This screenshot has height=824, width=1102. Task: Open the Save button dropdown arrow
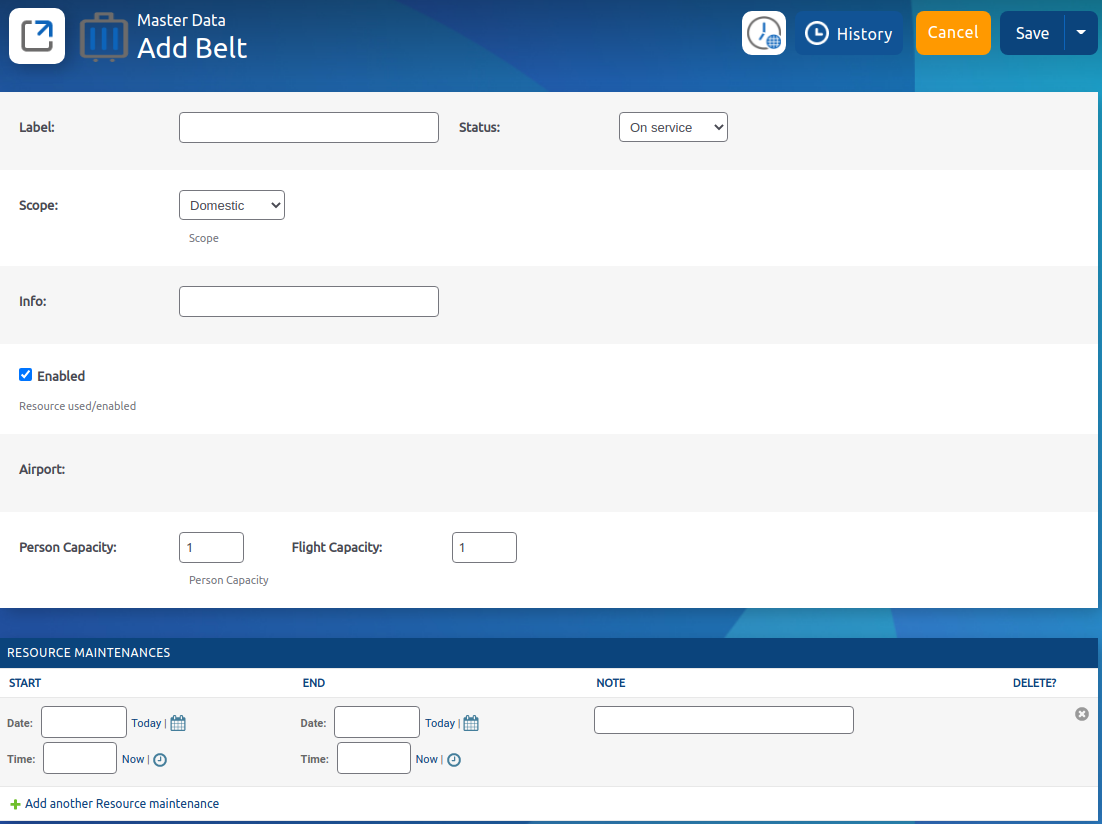(1081, 33)
